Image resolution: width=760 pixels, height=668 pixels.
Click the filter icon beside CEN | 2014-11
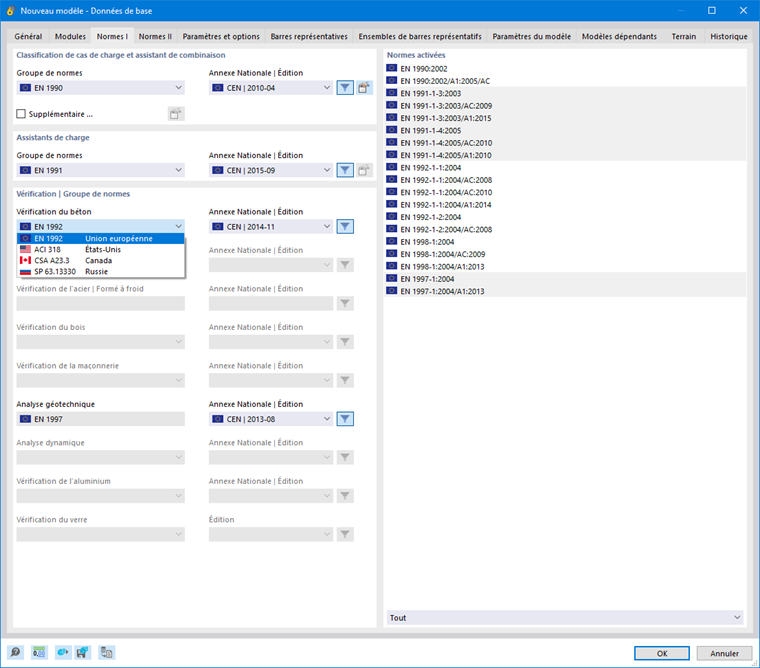[345, 226]
